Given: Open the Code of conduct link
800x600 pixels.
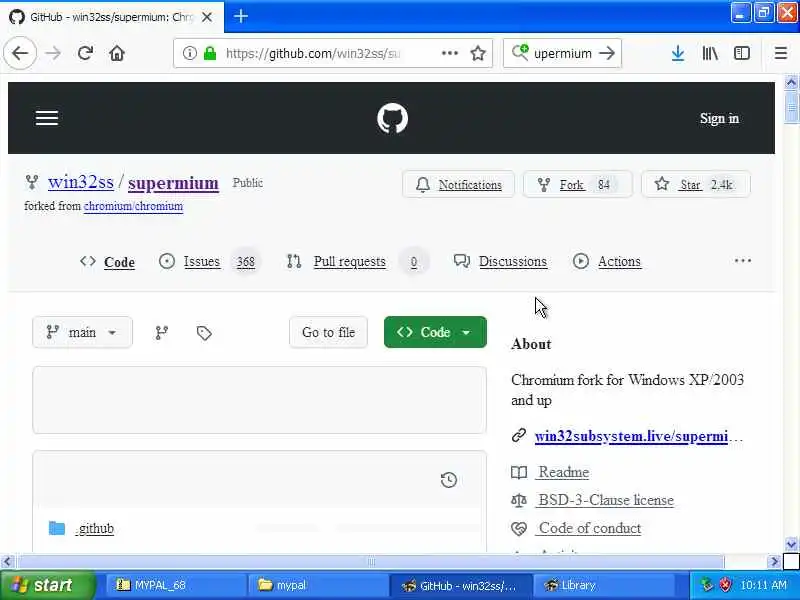Looking at the screenshot, I should point(589,528).
